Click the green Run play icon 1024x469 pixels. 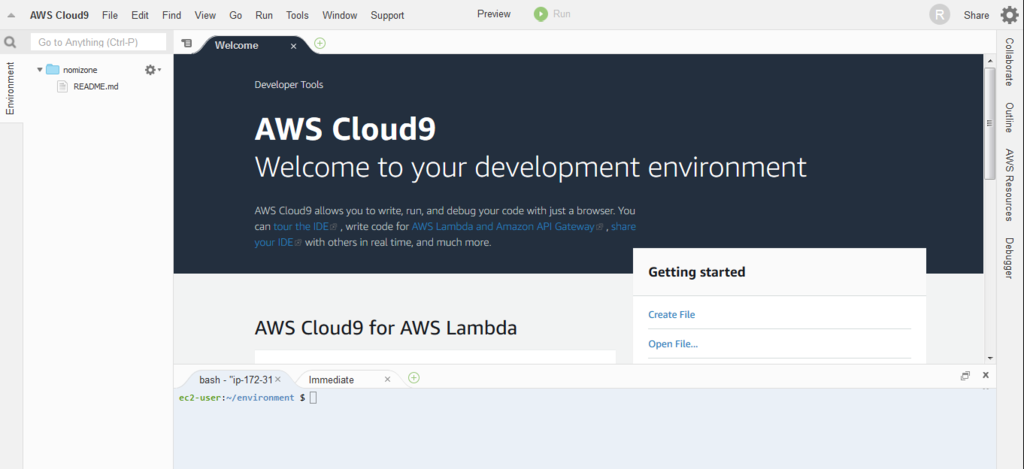541,14
